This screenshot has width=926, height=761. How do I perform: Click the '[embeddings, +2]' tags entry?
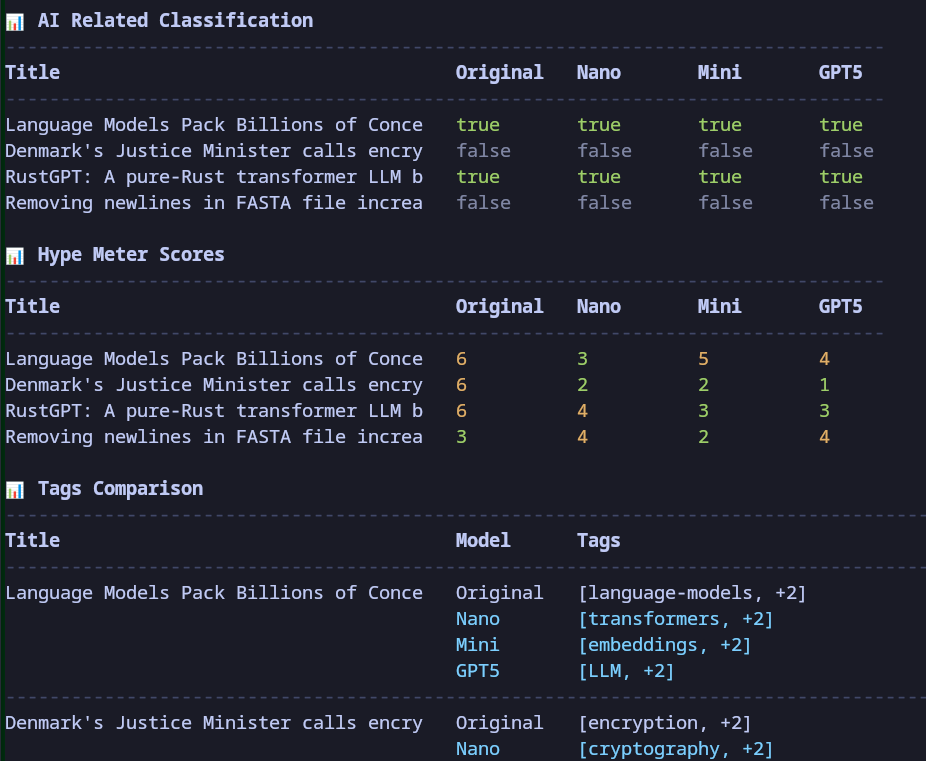[664, 645]
